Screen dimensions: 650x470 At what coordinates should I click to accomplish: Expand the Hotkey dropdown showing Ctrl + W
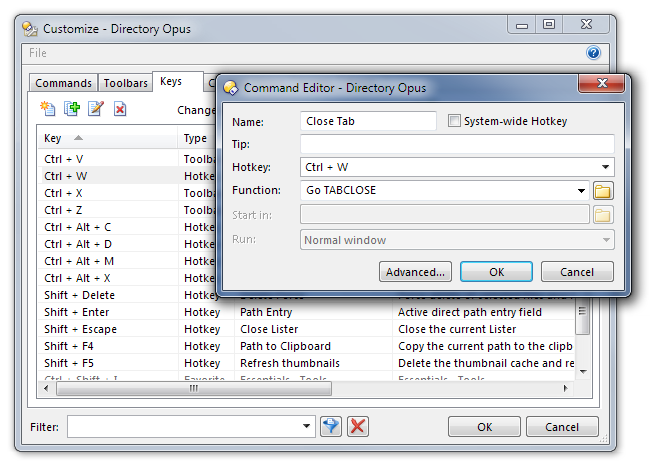(x=605, y=167)
